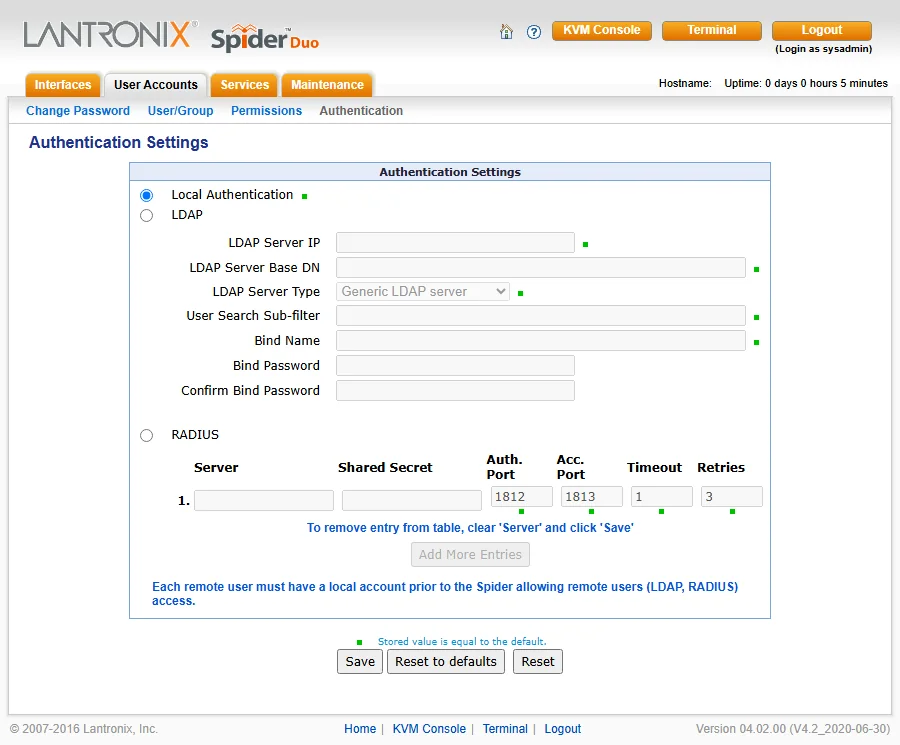Image resolution: width=900 pixels, height=745 pixels.
Task: Select Local Authentication radio button
Action: (x=146, y=195)
